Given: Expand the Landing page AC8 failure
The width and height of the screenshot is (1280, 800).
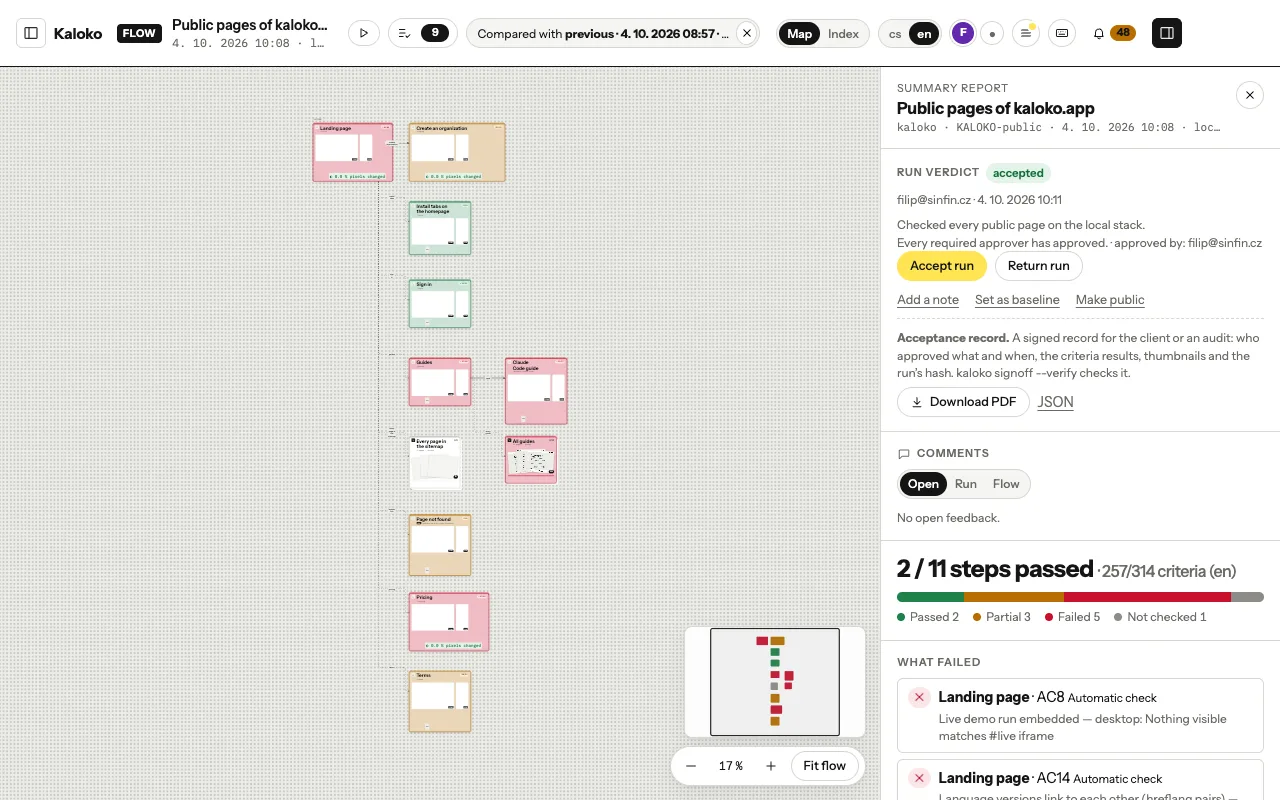Looking at the screenshot, I should pyautogui.click(x=1080, y=715).
